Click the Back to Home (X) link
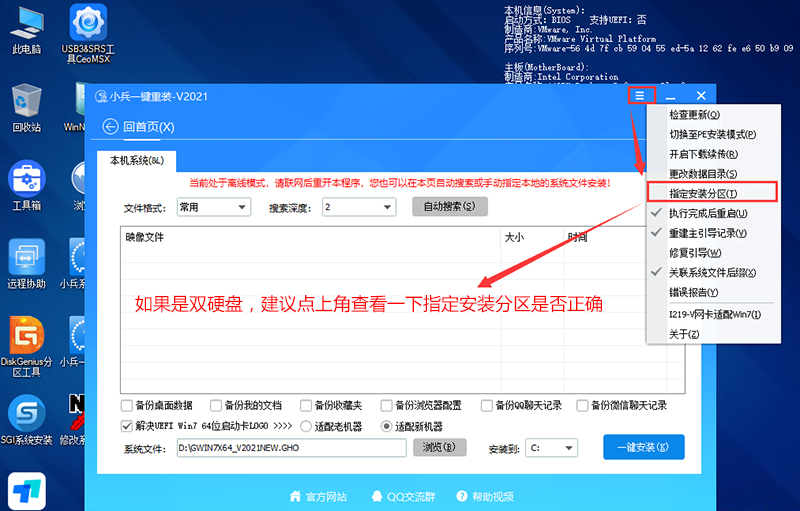800x511 pixels. click(x=148, y=126)
